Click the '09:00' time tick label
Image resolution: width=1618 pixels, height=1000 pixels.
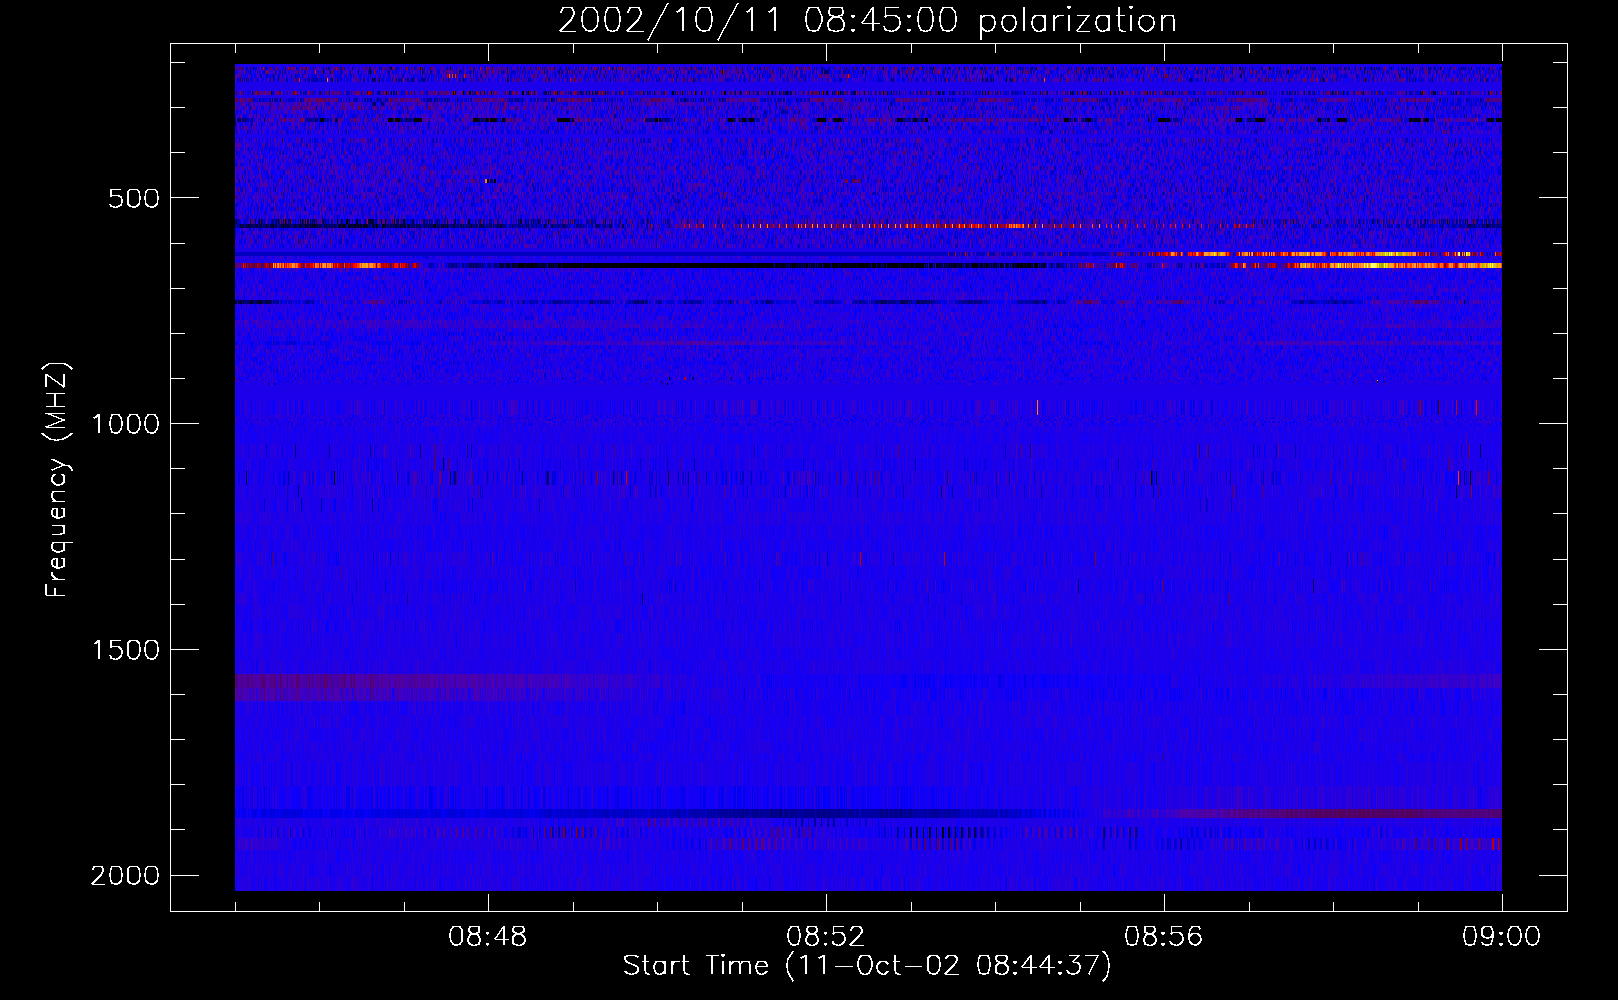[1501, 937]
